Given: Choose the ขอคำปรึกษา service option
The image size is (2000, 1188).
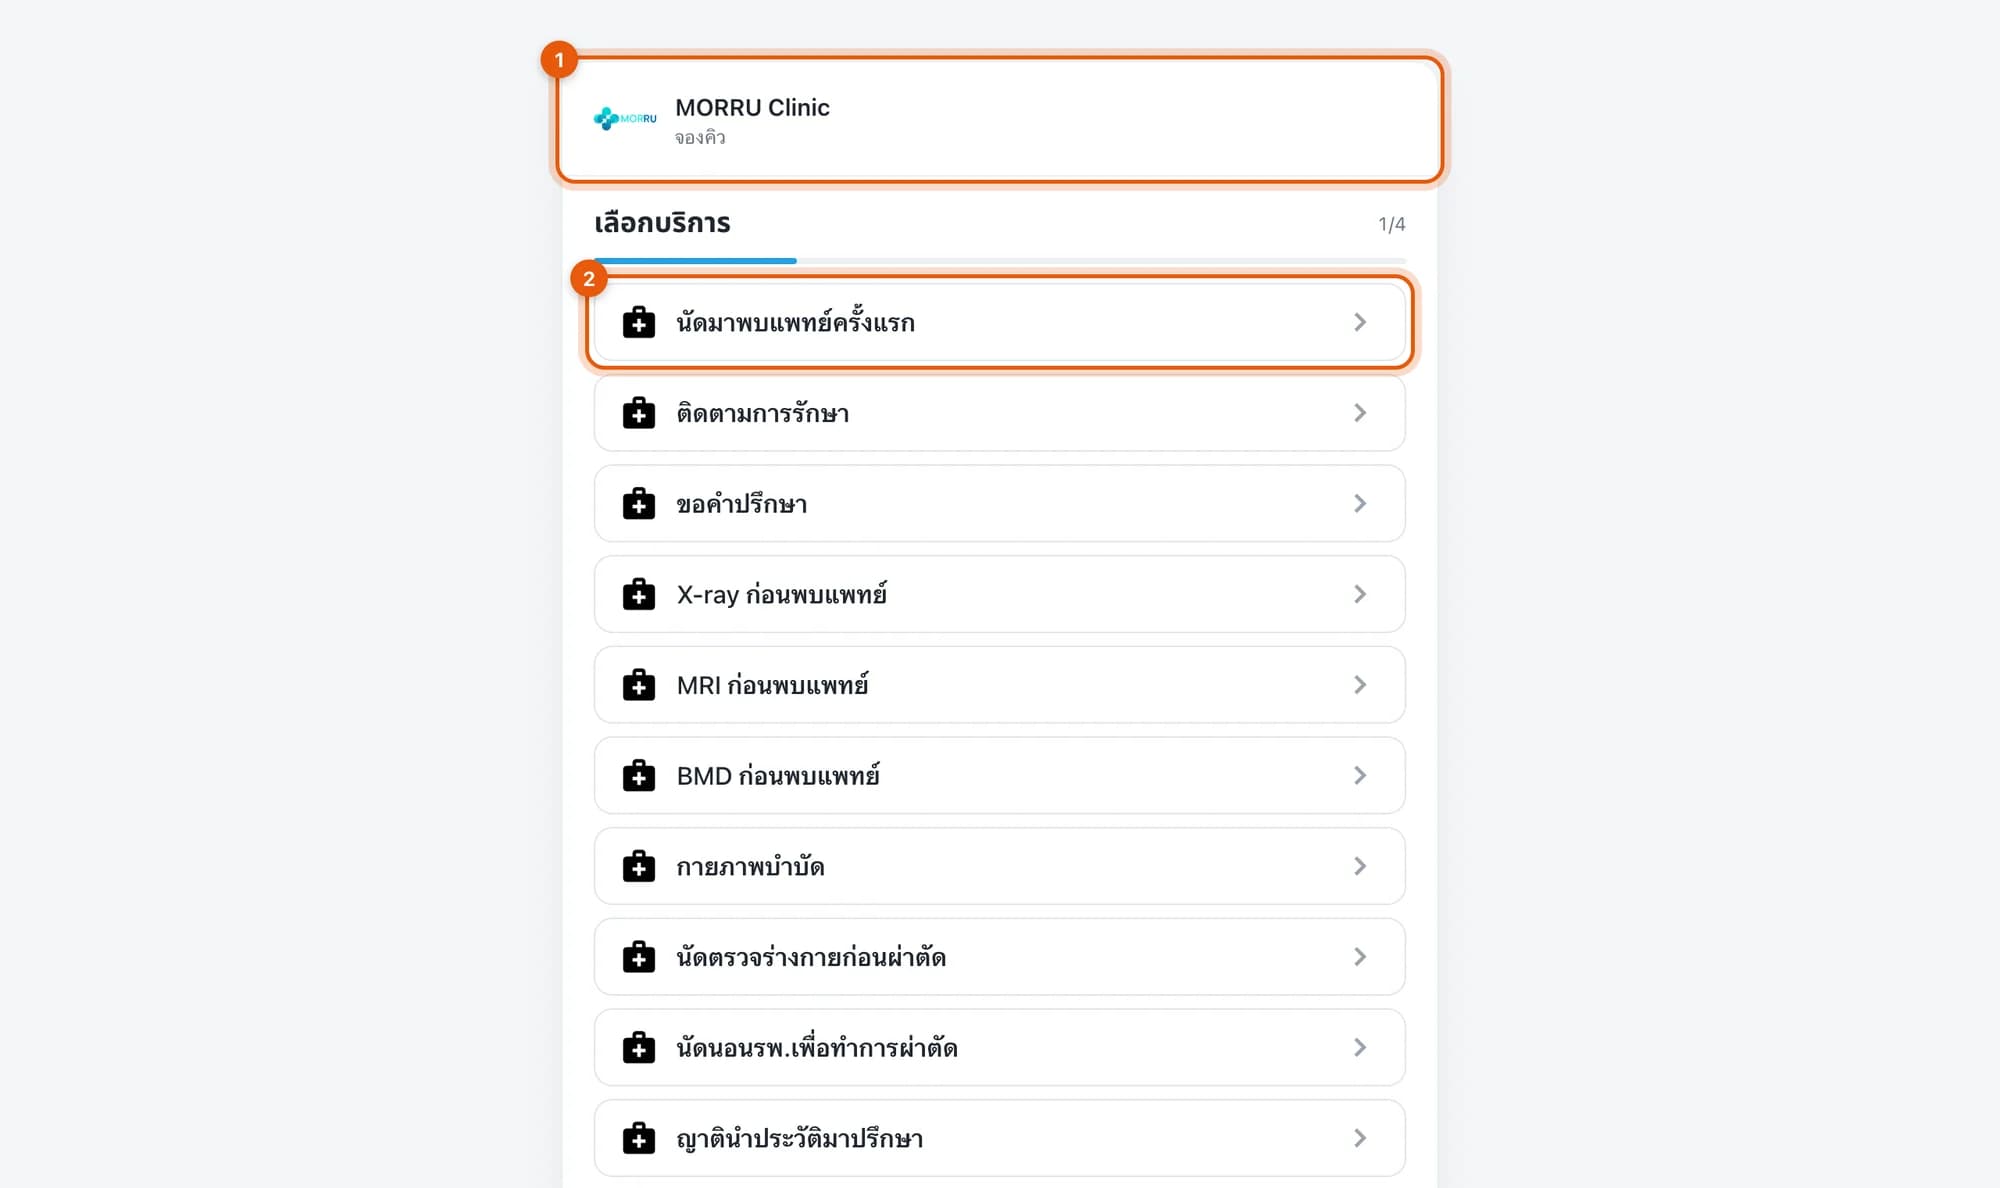Looking at the screenshot, I should 1000,504.
